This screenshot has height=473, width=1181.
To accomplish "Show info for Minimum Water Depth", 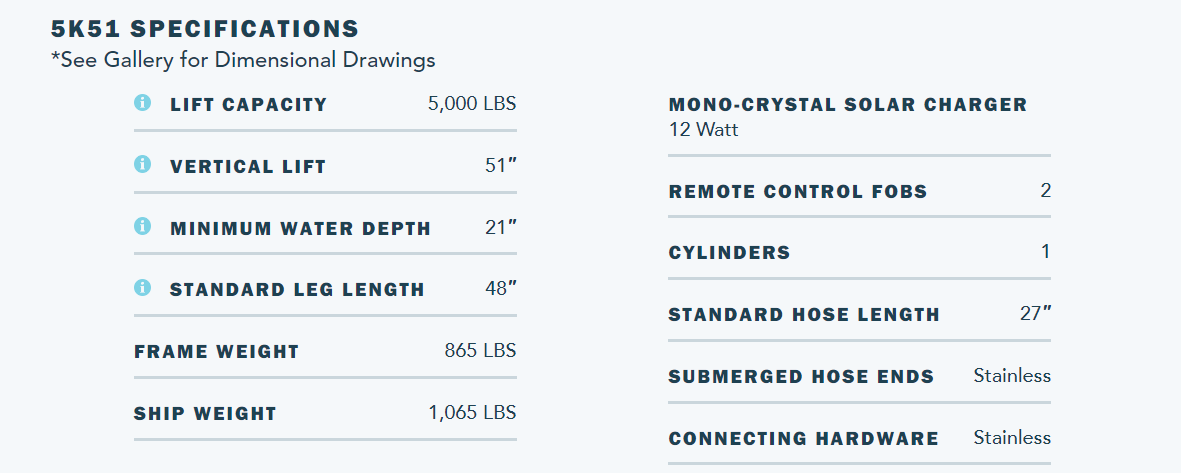I will point(142,226).
